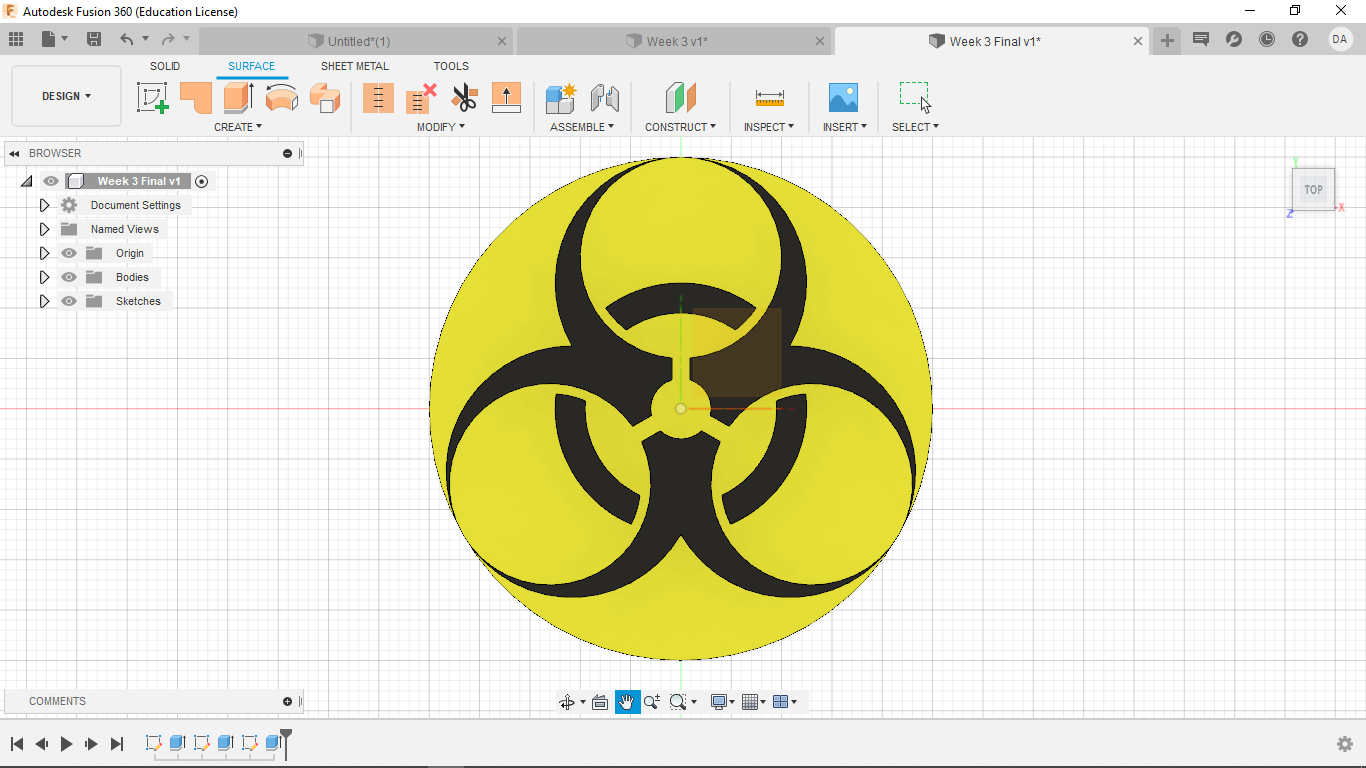Click the Select tool icon
Screen dimensions: 1366x768
tap(915, 97)
